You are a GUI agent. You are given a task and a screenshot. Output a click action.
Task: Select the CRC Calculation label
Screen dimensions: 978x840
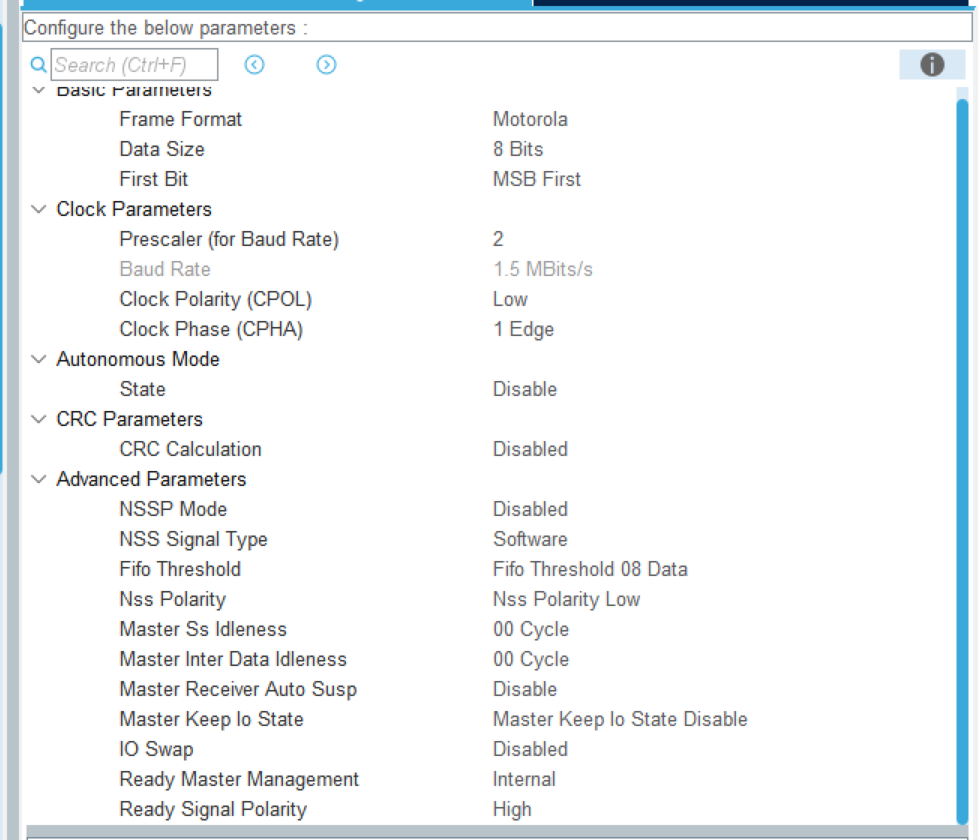(190, 449)
